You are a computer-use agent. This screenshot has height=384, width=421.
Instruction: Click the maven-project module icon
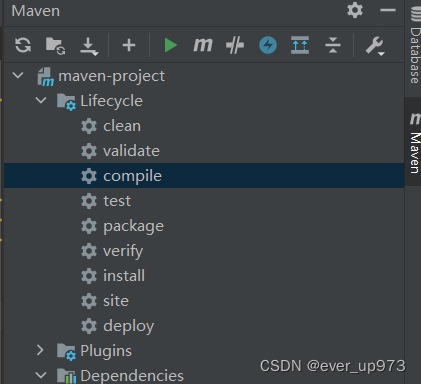click(46, 77)
